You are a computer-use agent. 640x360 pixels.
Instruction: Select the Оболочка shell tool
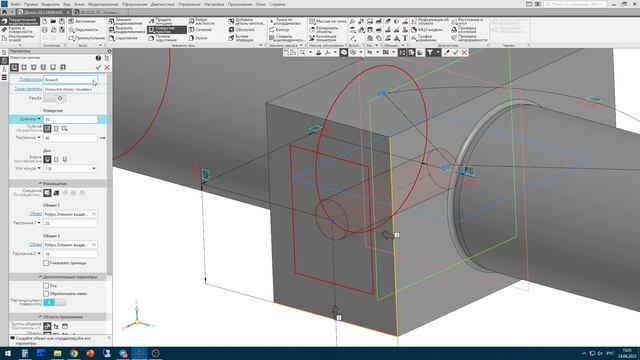tap(241, 30)
